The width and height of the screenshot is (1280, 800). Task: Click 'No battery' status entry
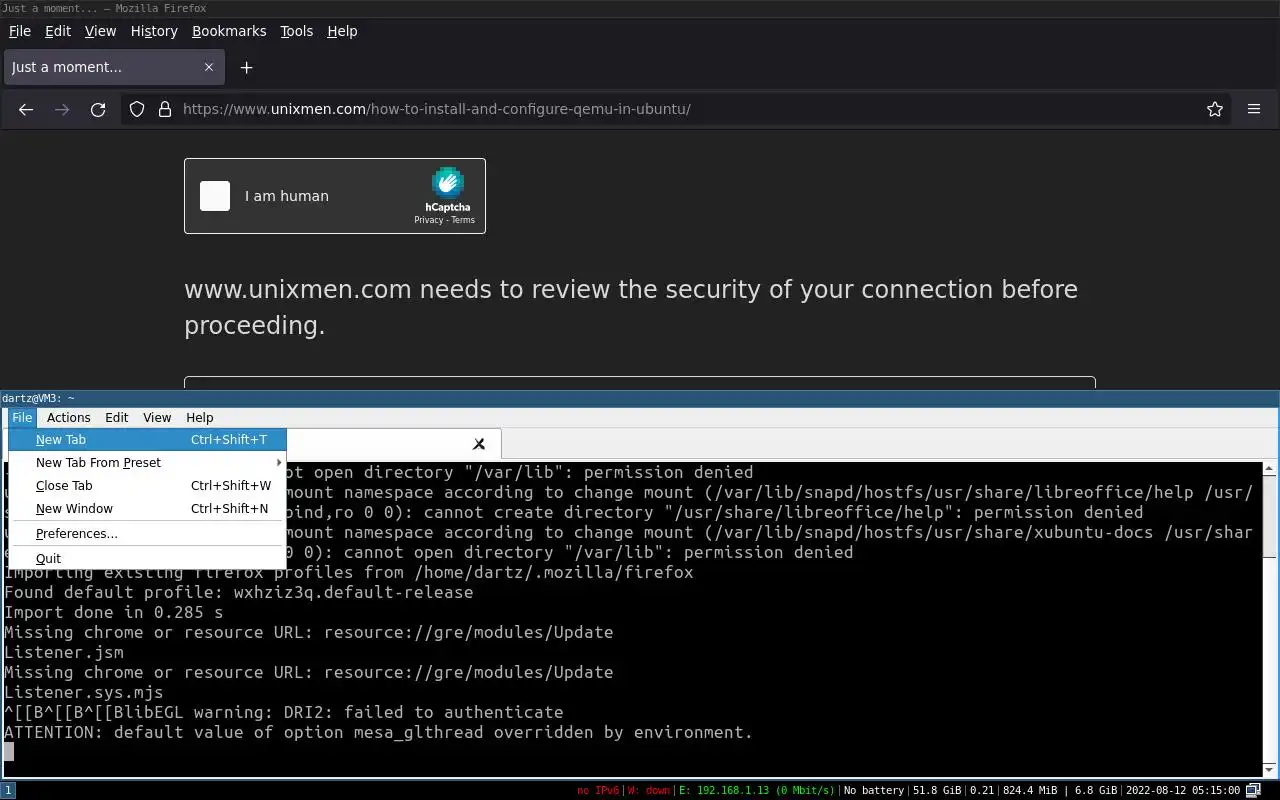[875, 790]
